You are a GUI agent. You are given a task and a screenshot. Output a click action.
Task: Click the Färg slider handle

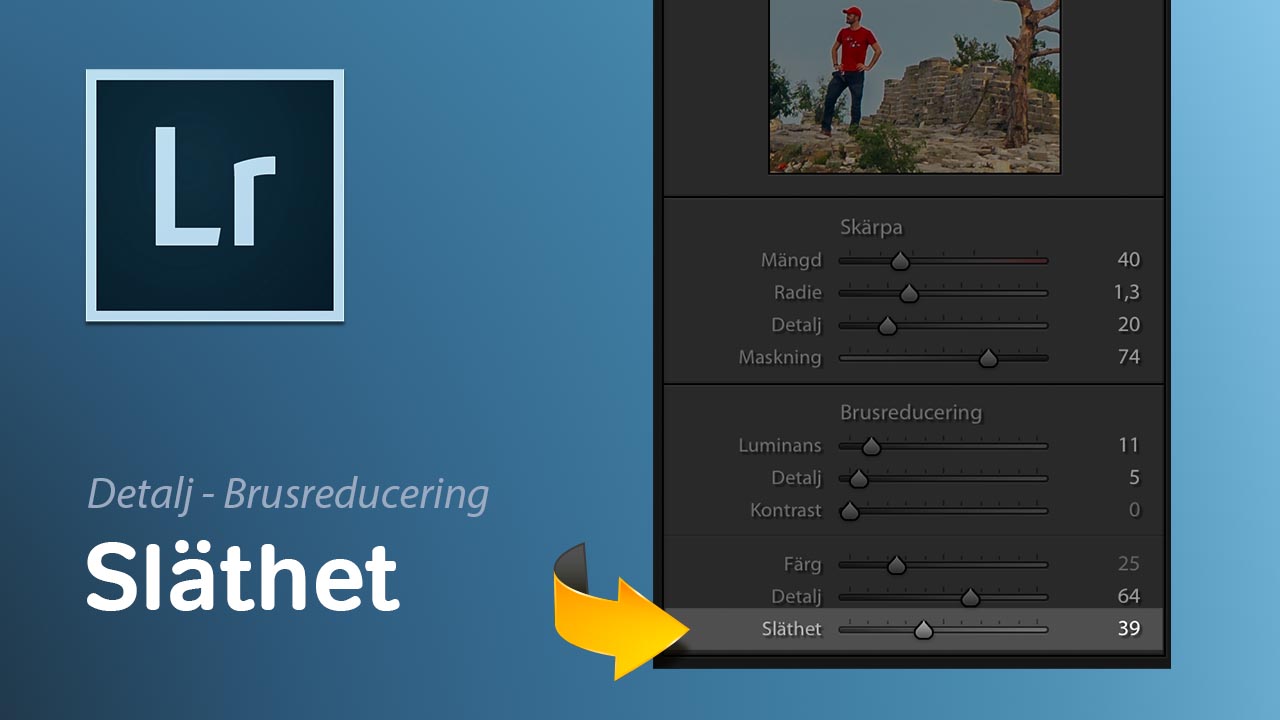point(896,565)
